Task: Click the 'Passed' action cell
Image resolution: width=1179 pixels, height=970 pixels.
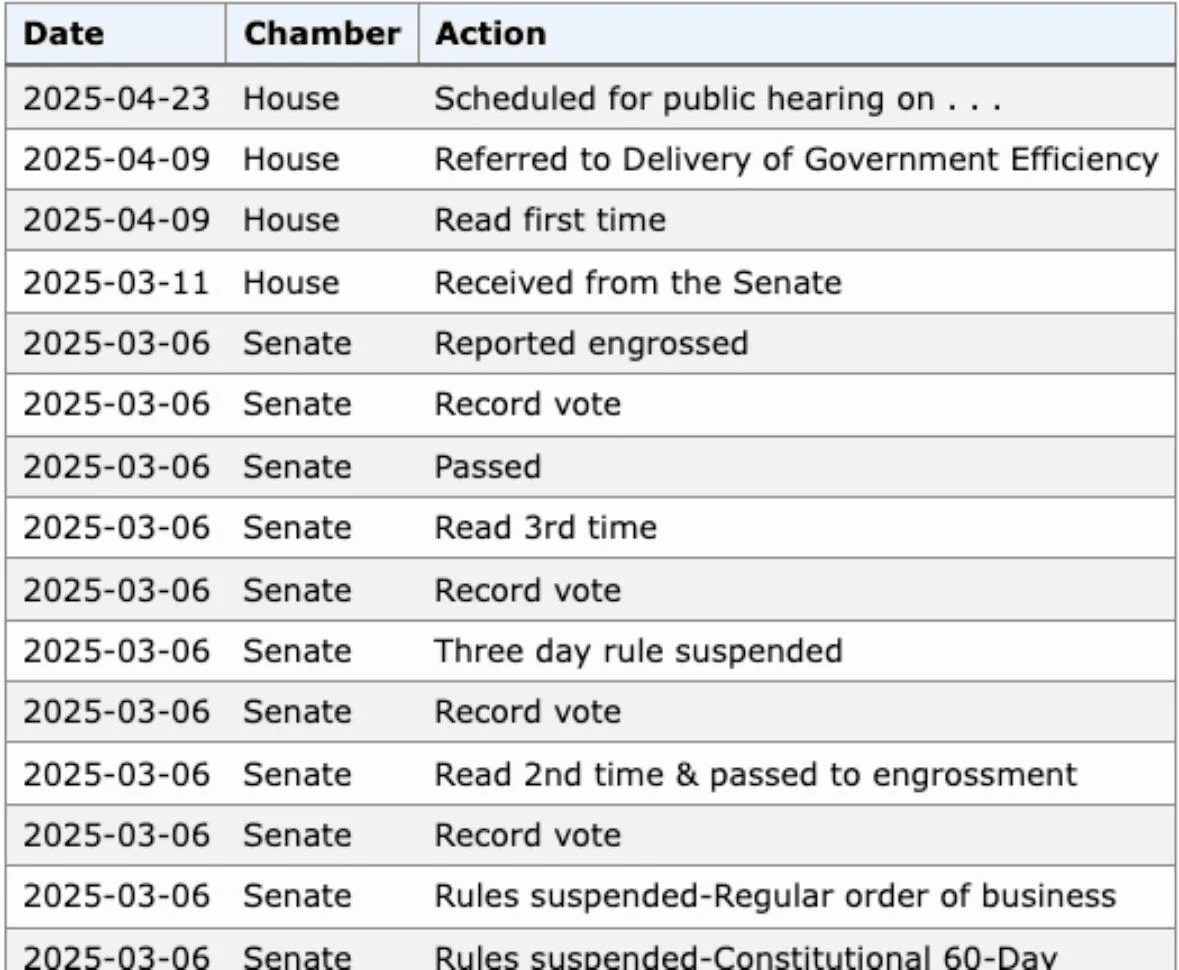Action: click(487, 466)
